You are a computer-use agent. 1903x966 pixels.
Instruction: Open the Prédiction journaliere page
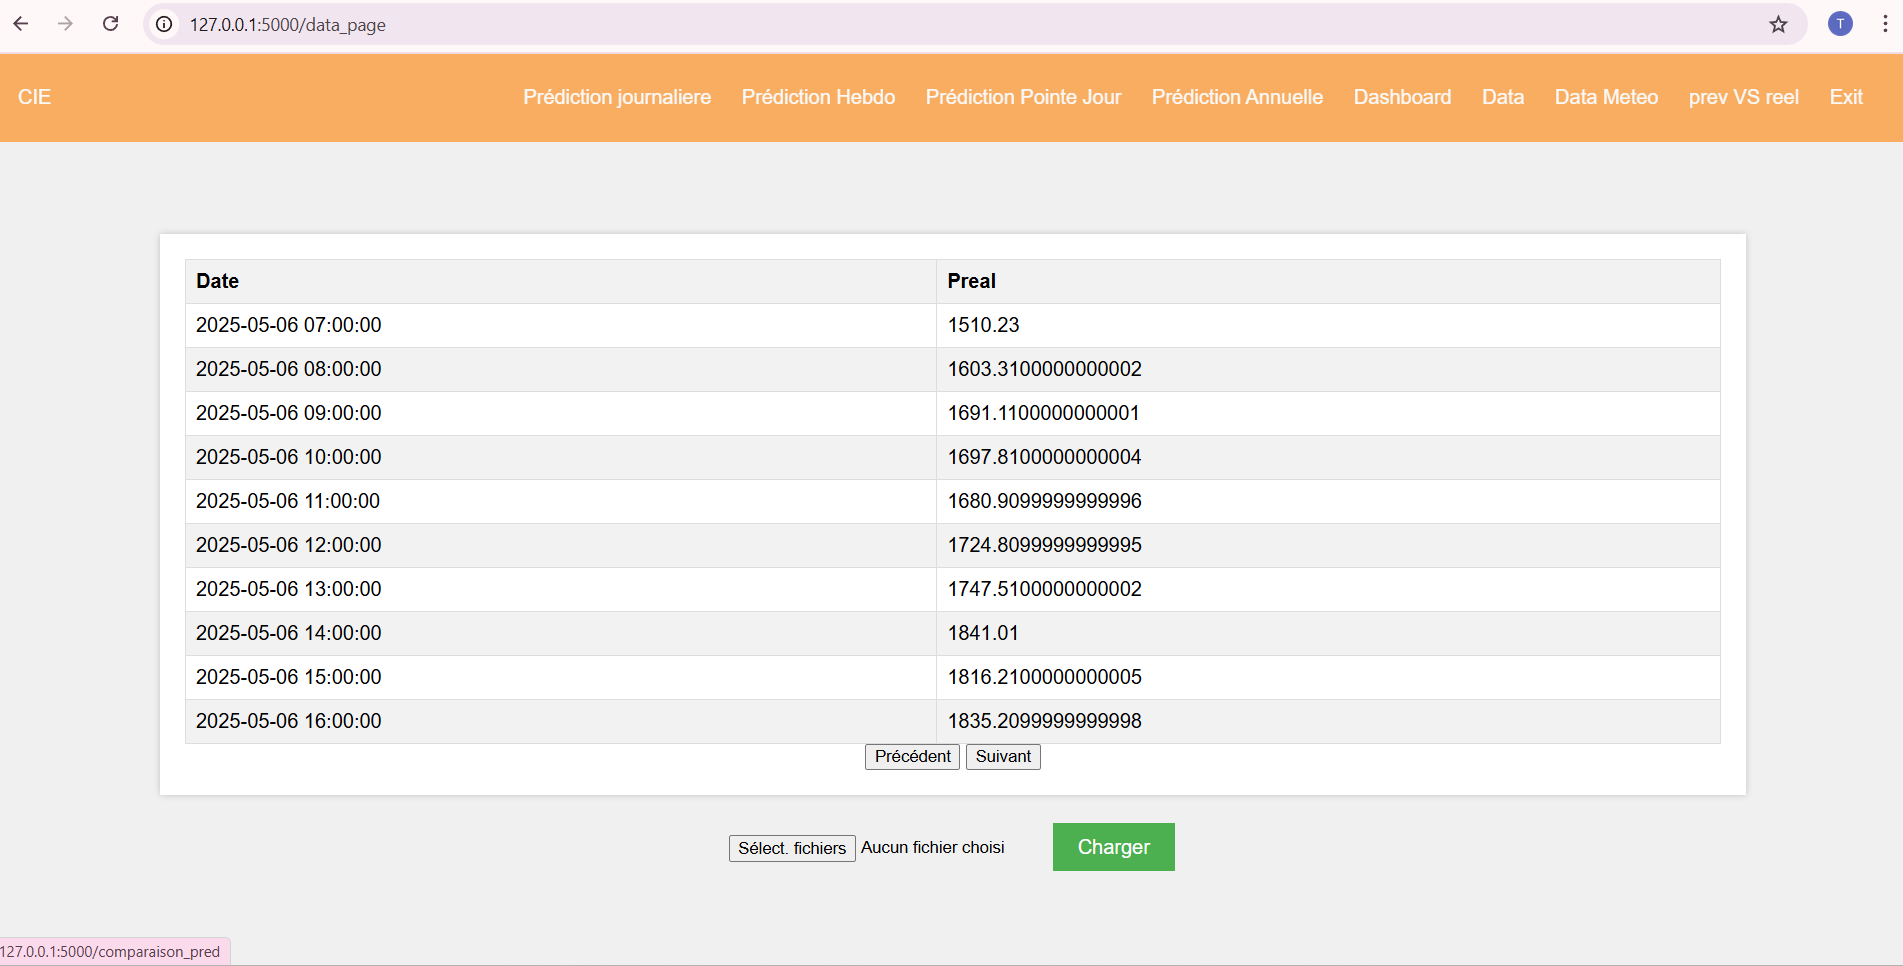[617, 97]
